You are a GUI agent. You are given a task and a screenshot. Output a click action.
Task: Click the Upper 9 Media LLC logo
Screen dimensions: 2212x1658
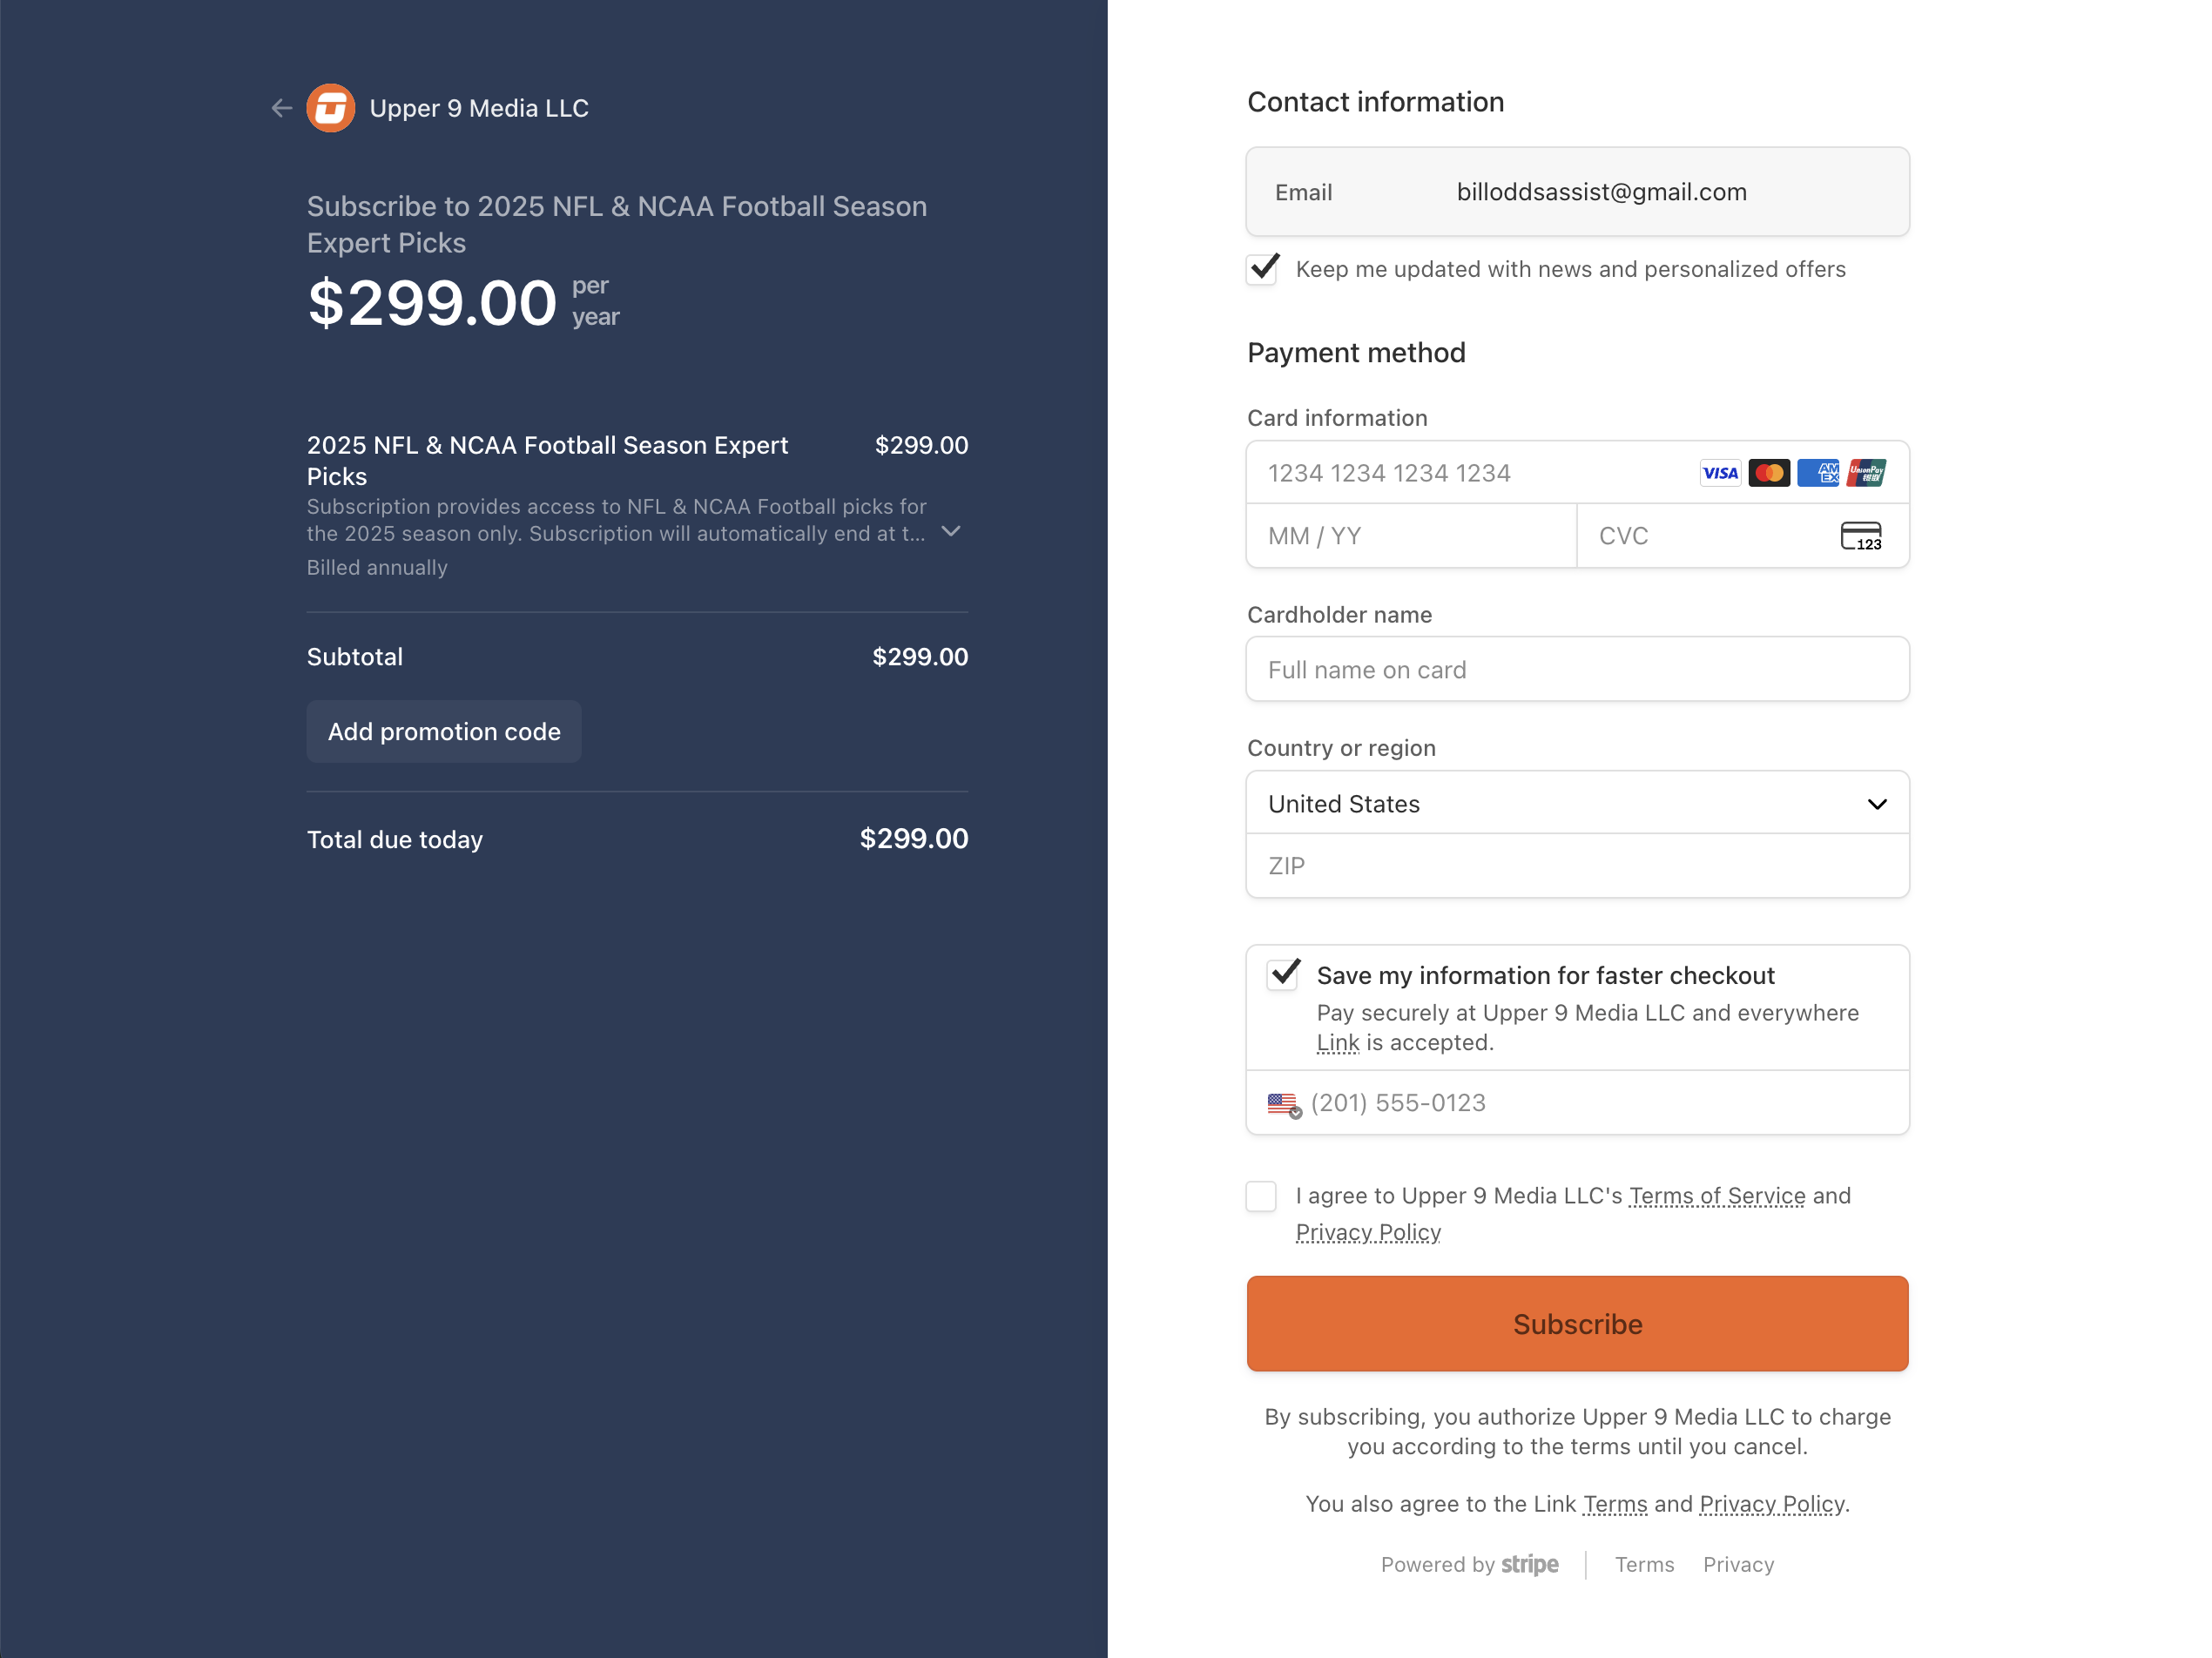point(331,107)
